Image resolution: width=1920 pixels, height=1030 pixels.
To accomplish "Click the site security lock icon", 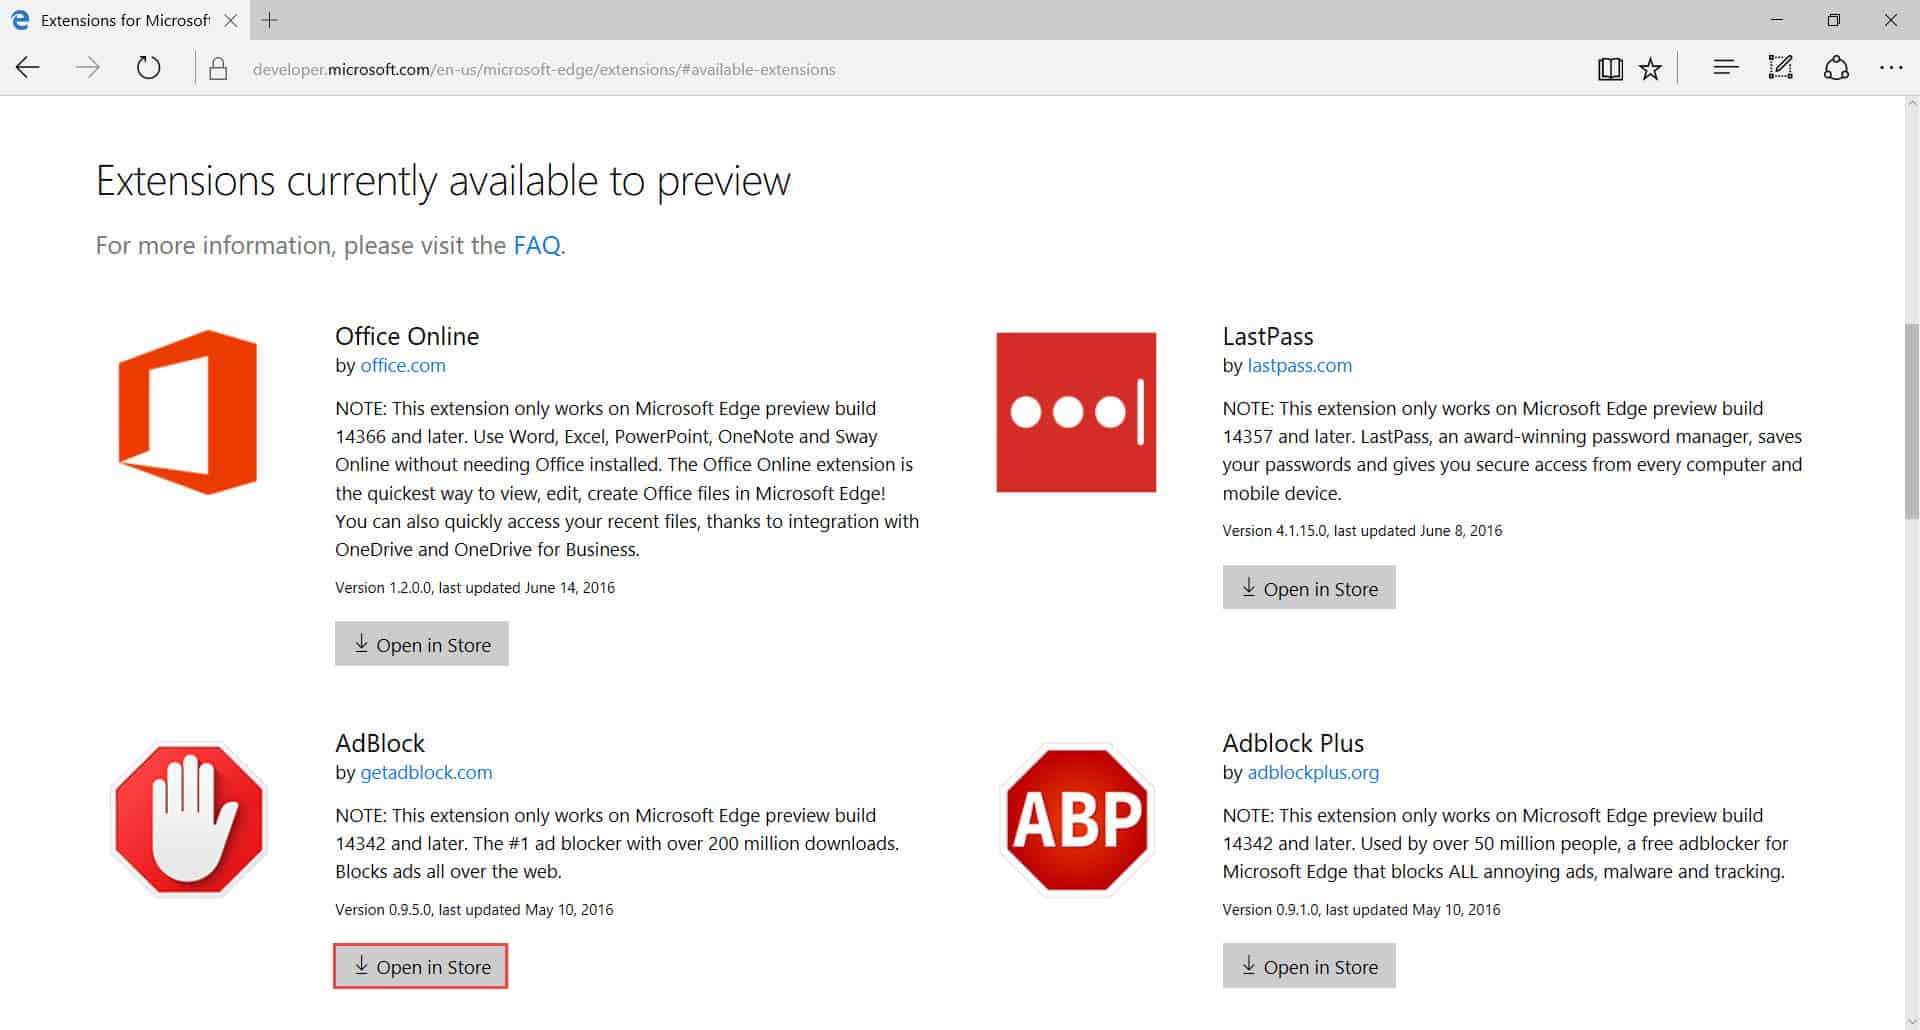I will pyautogui.click(x=215, y=68).
